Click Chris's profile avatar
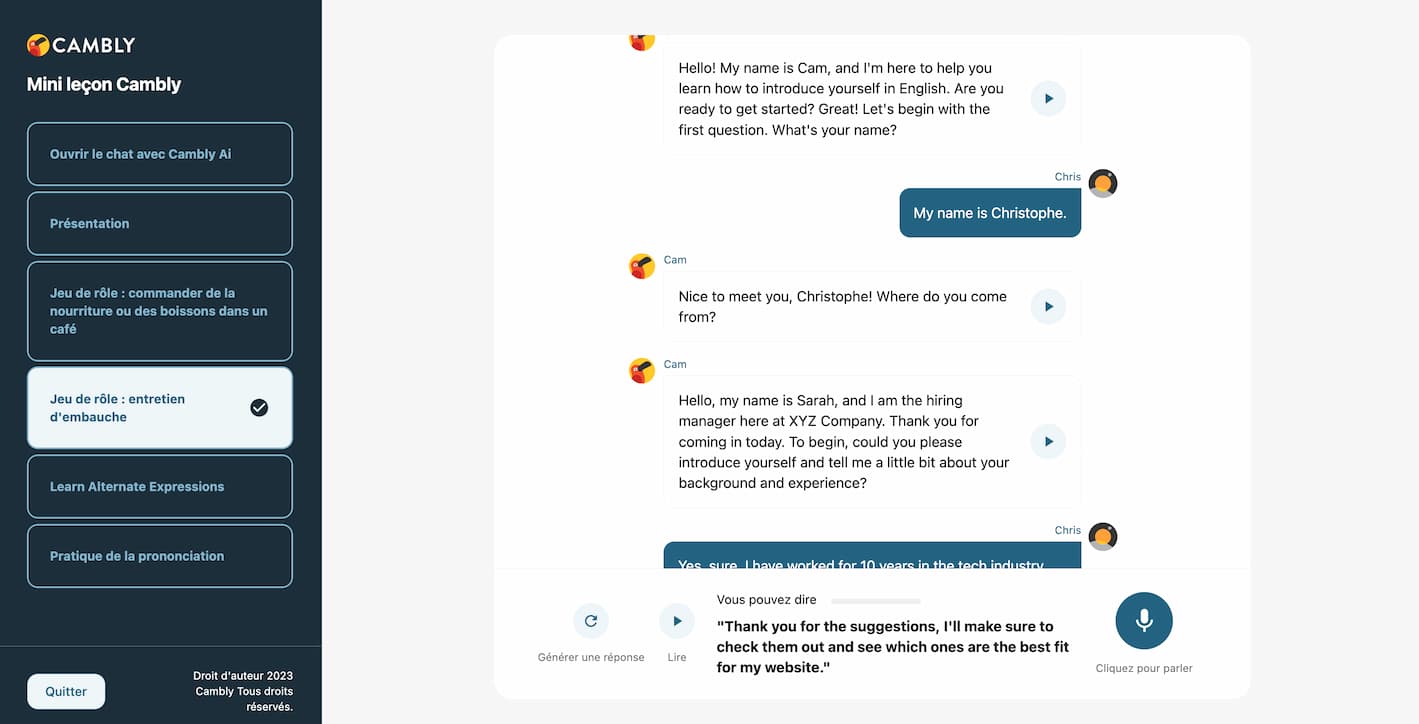 click(1103, 183)
